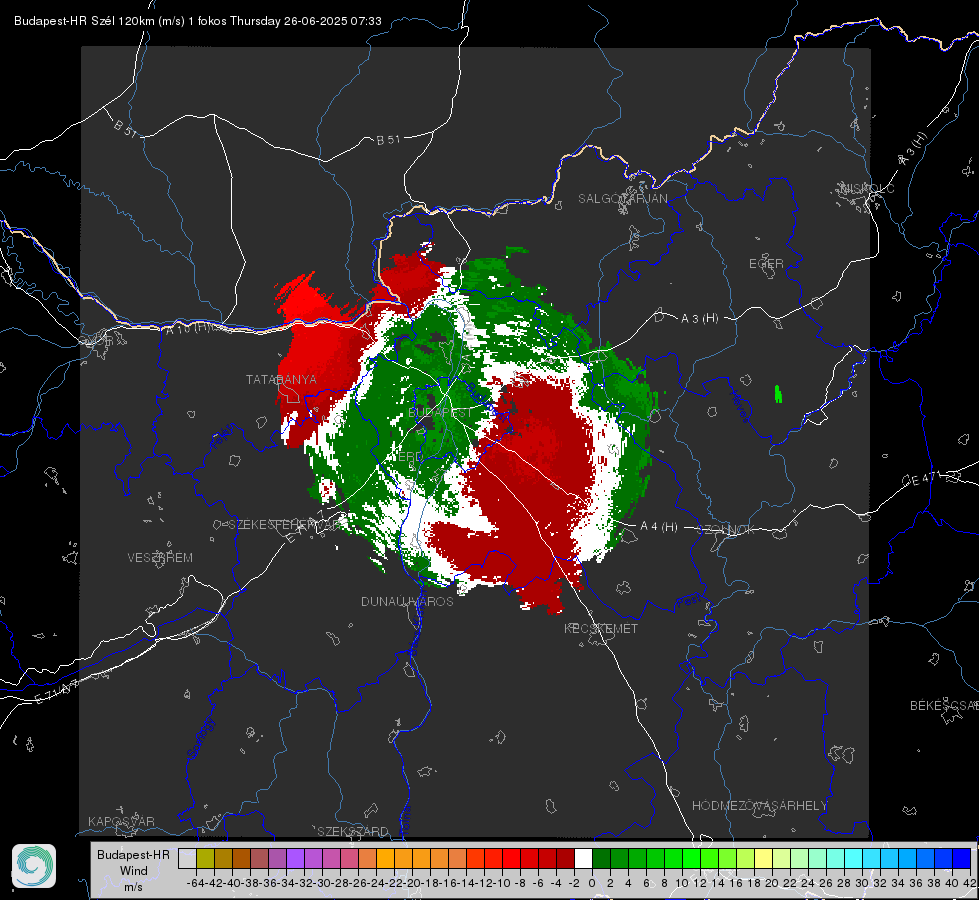The height and width of the screenshot is (900, 979).
Task: Click the BEKESCSABA city label
Action: 944,706
